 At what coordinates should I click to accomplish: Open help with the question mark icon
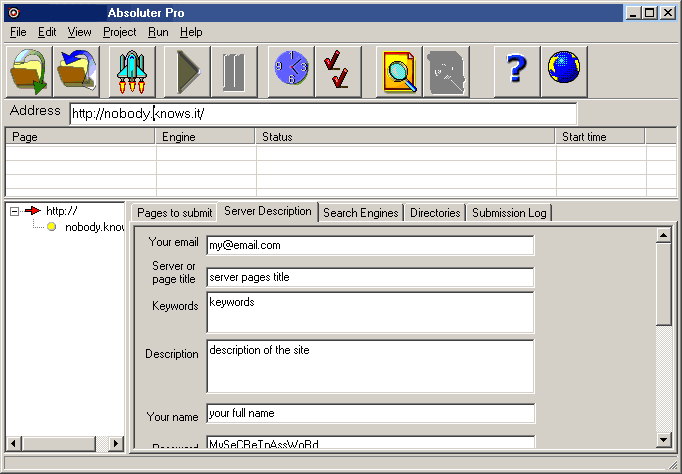pos(517,71)
